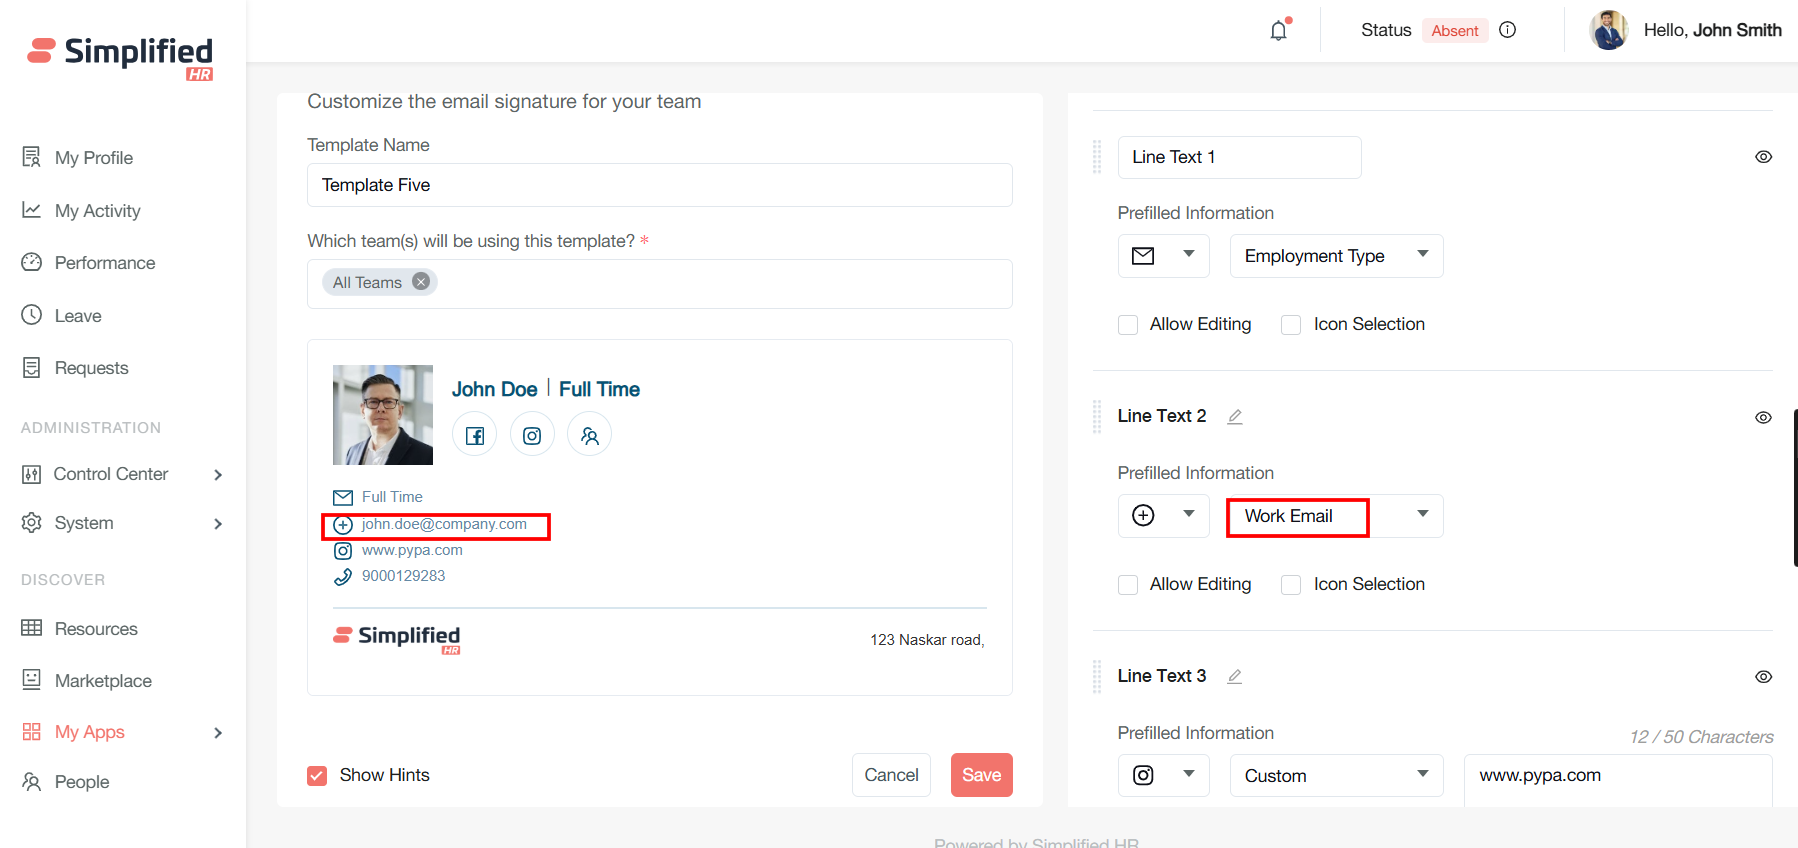Open Employment Type dropdown

tap(1335, 256)
